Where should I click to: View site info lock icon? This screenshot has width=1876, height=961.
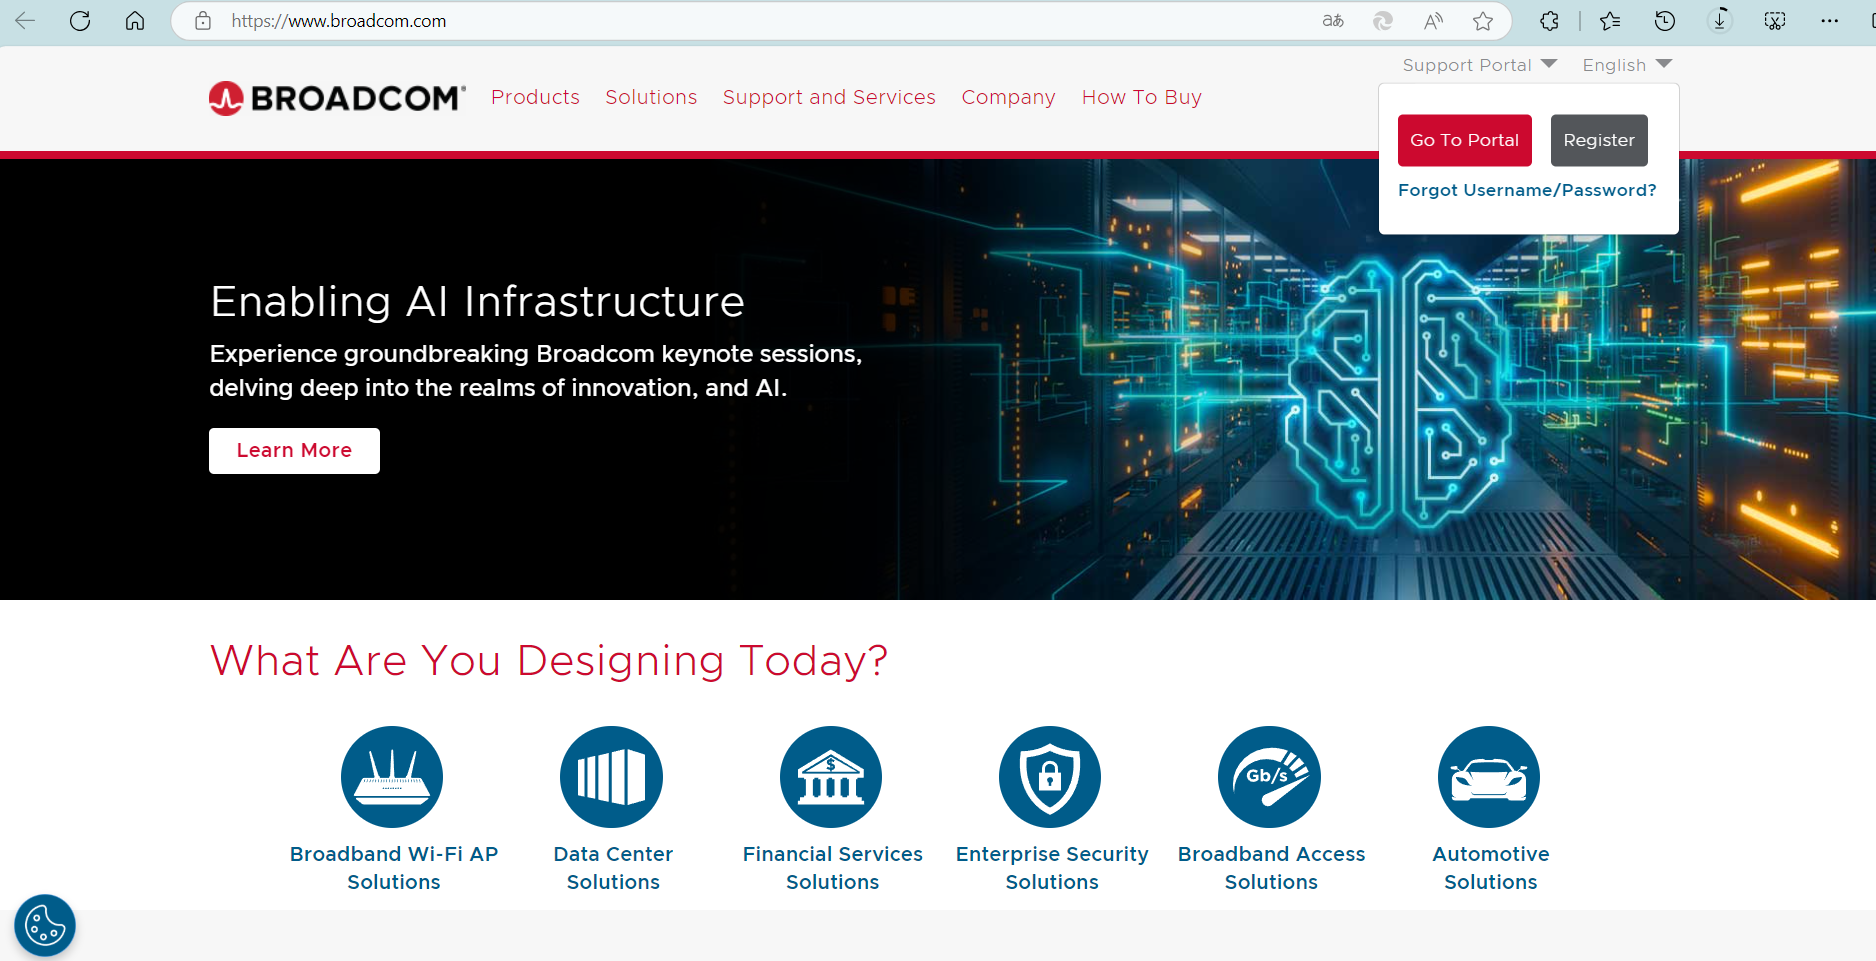203,21
